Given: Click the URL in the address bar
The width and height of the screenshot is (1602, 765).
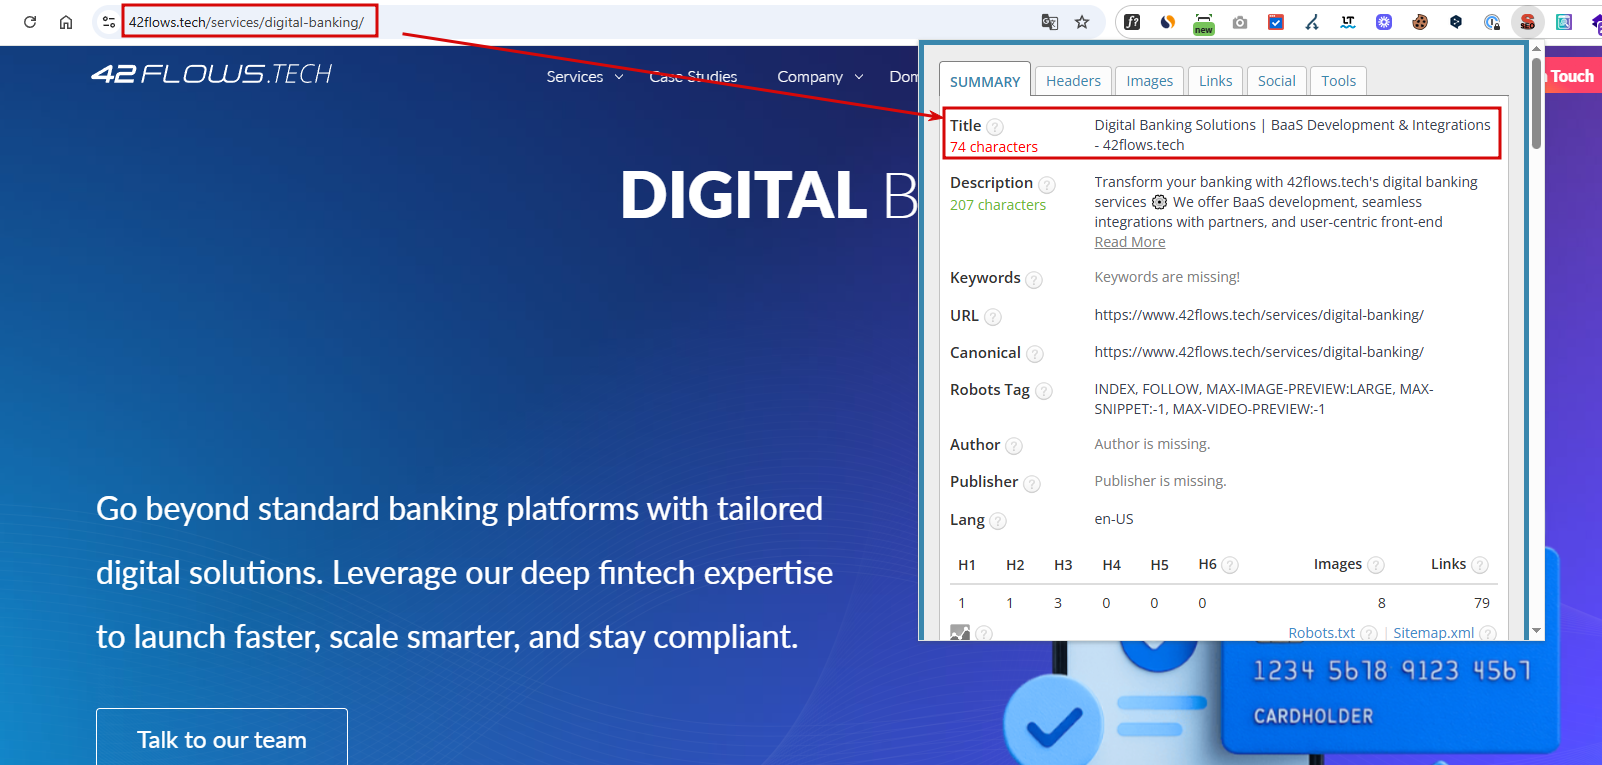Looking at the screenshot, I should coord(246,22).
